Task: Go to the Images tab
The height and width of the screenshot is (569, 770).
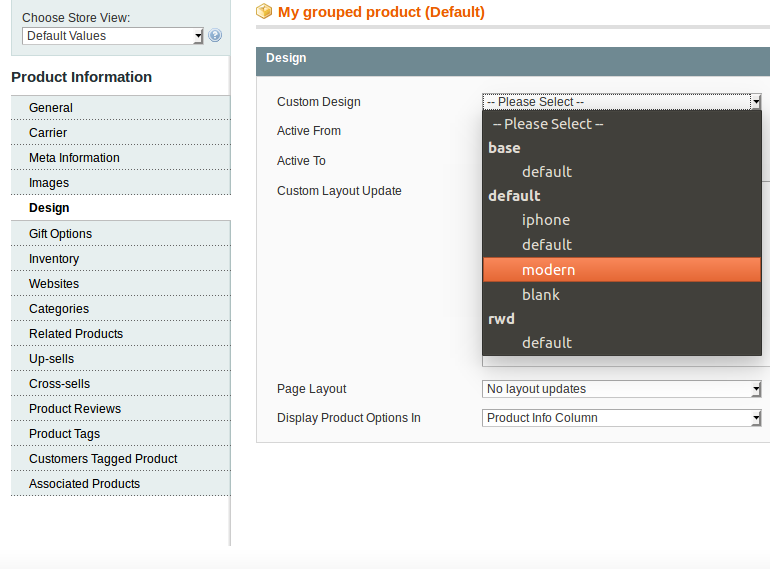Action: (49, 183)
